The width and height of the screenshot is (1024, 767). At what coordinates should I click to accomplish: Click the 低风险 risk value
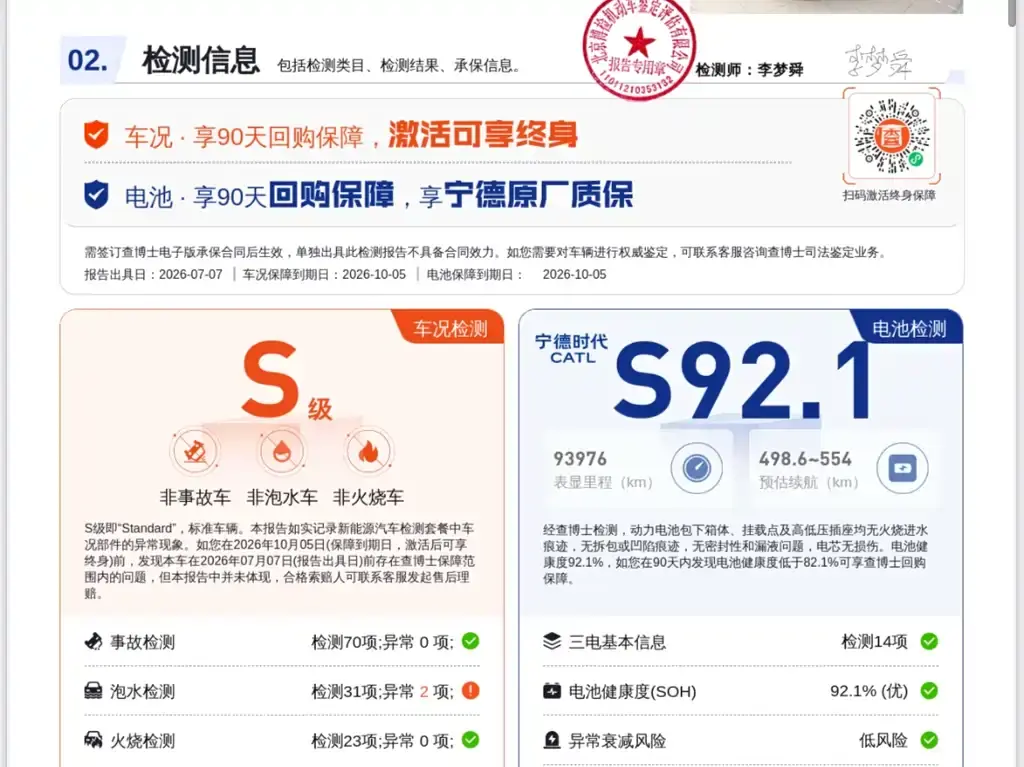click(884, 740)
